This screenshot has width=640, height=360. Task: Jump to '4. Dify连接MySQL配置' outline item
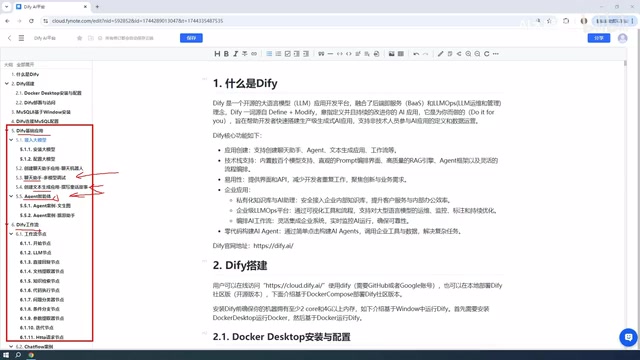click(35, 121)
